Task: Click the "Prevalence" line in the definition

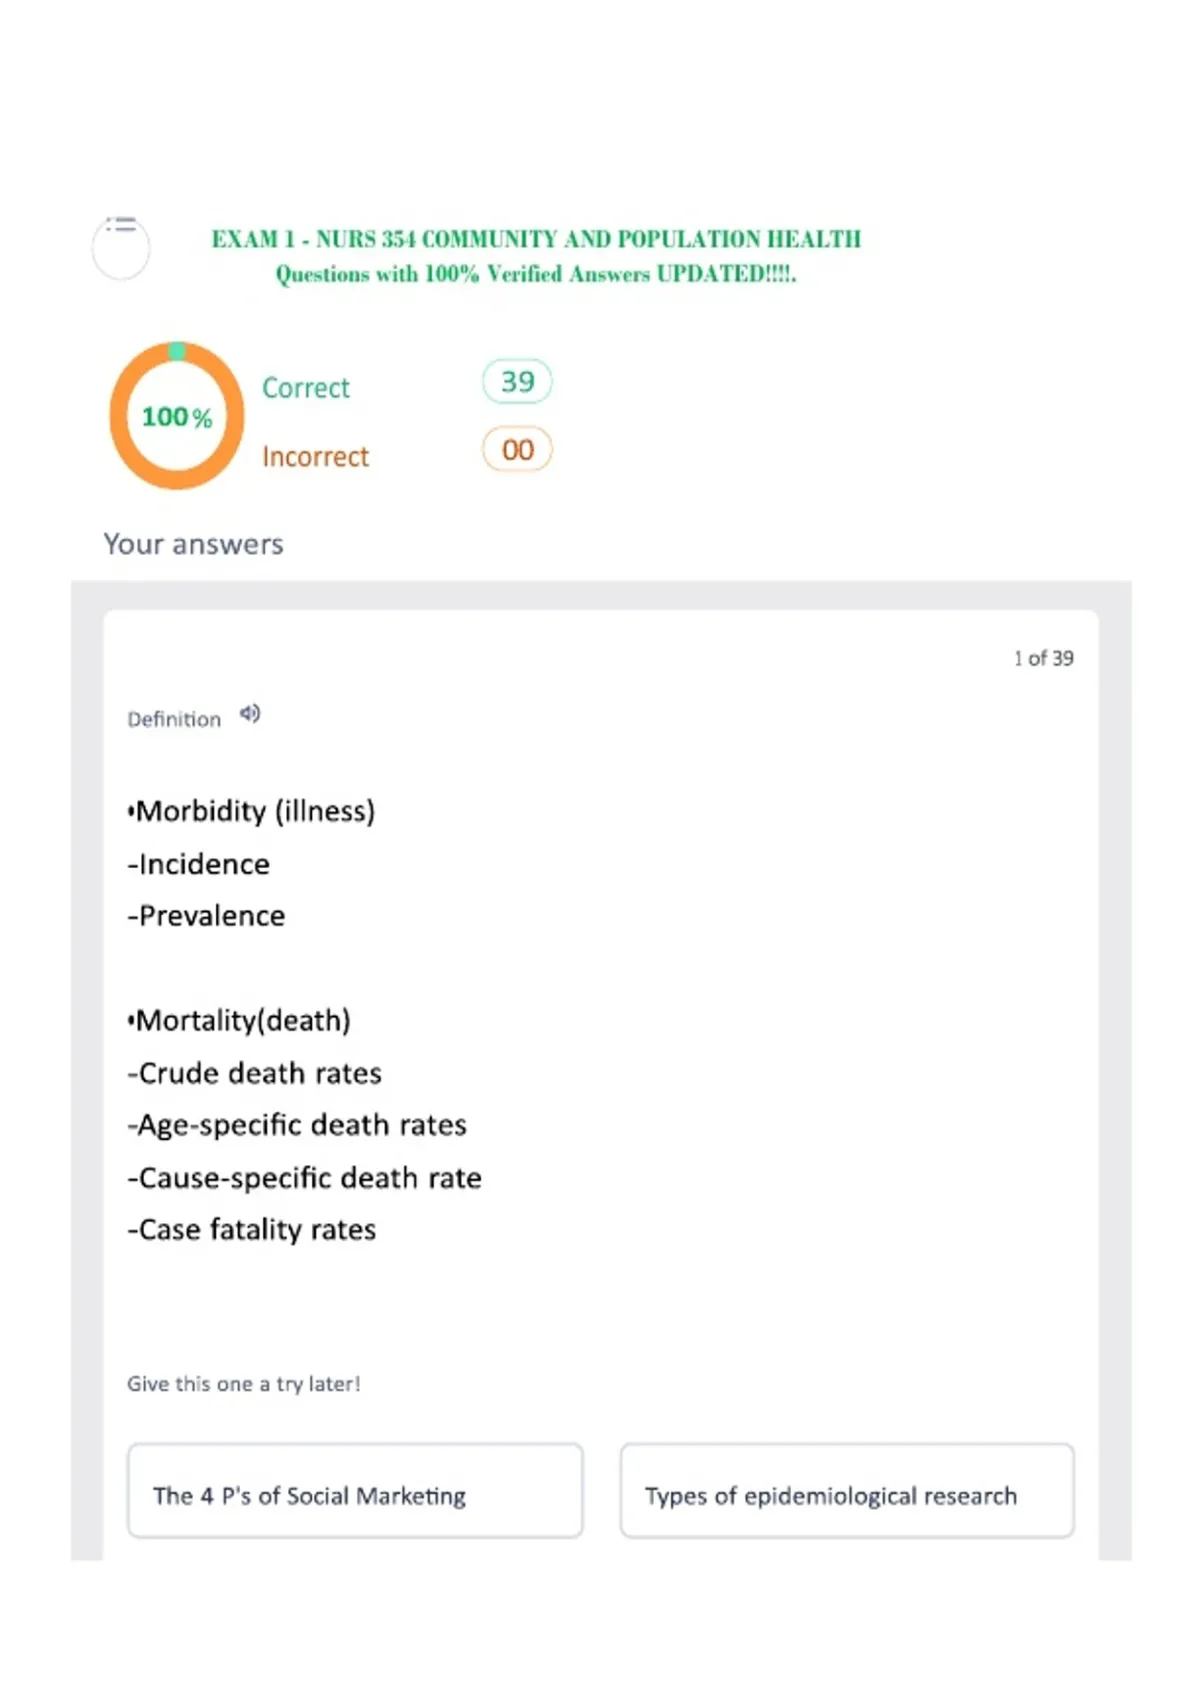Action: [206, 916]
